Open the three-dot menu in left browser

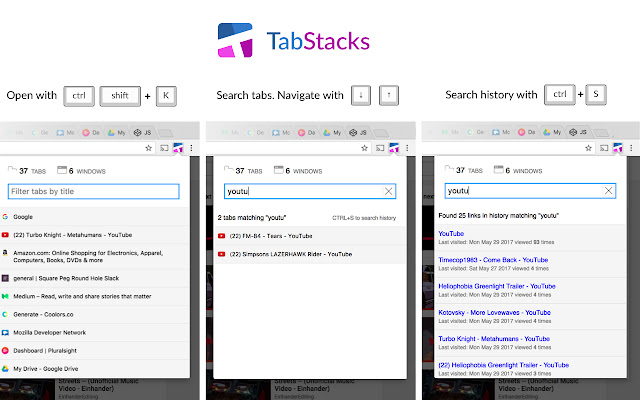tap(191, 148)
